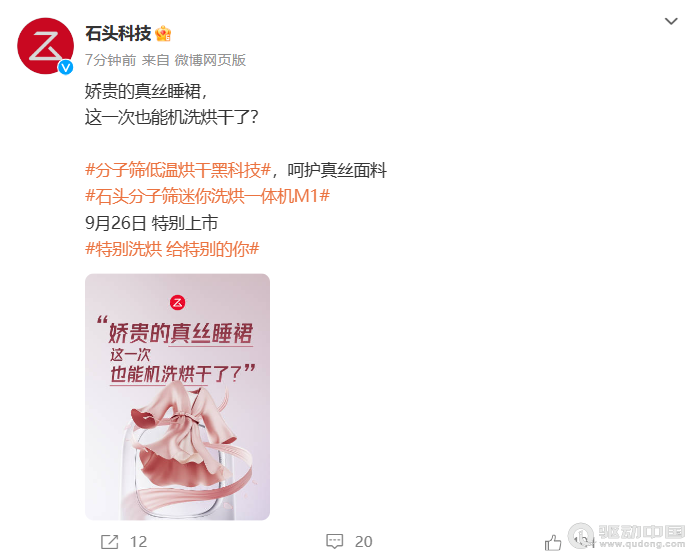Open comments via the speech bubble icon
This screenshot has height=560, width=696.
pyautogui.click(x=334, y=541)
